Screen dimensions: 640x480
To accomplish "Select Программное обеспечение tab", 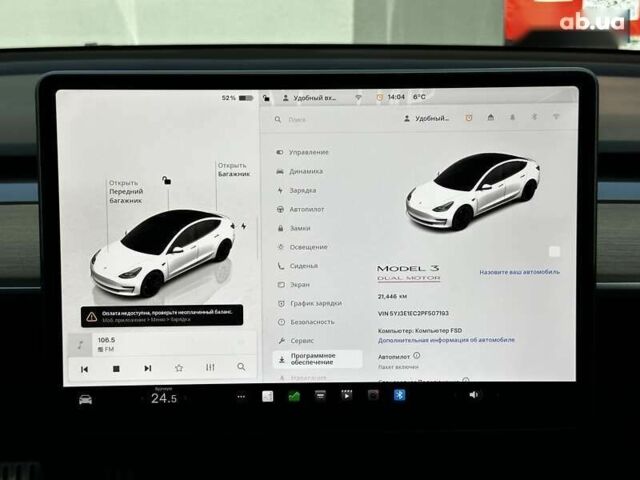I will tap(318, 359).
